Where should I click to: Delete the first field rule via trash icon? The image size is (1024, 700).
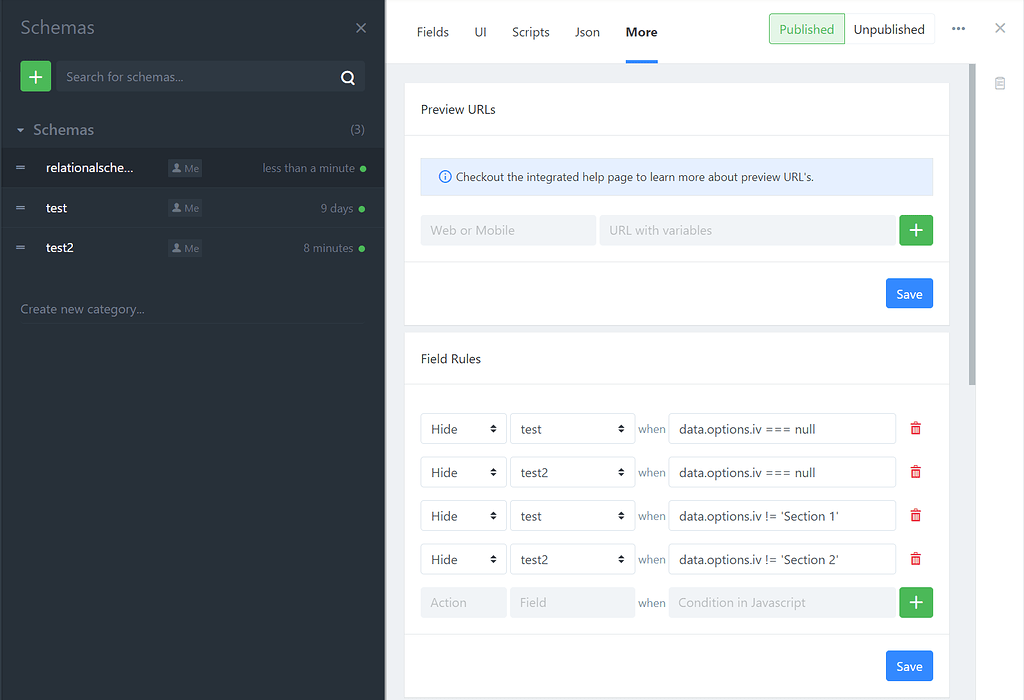[915, 428]
